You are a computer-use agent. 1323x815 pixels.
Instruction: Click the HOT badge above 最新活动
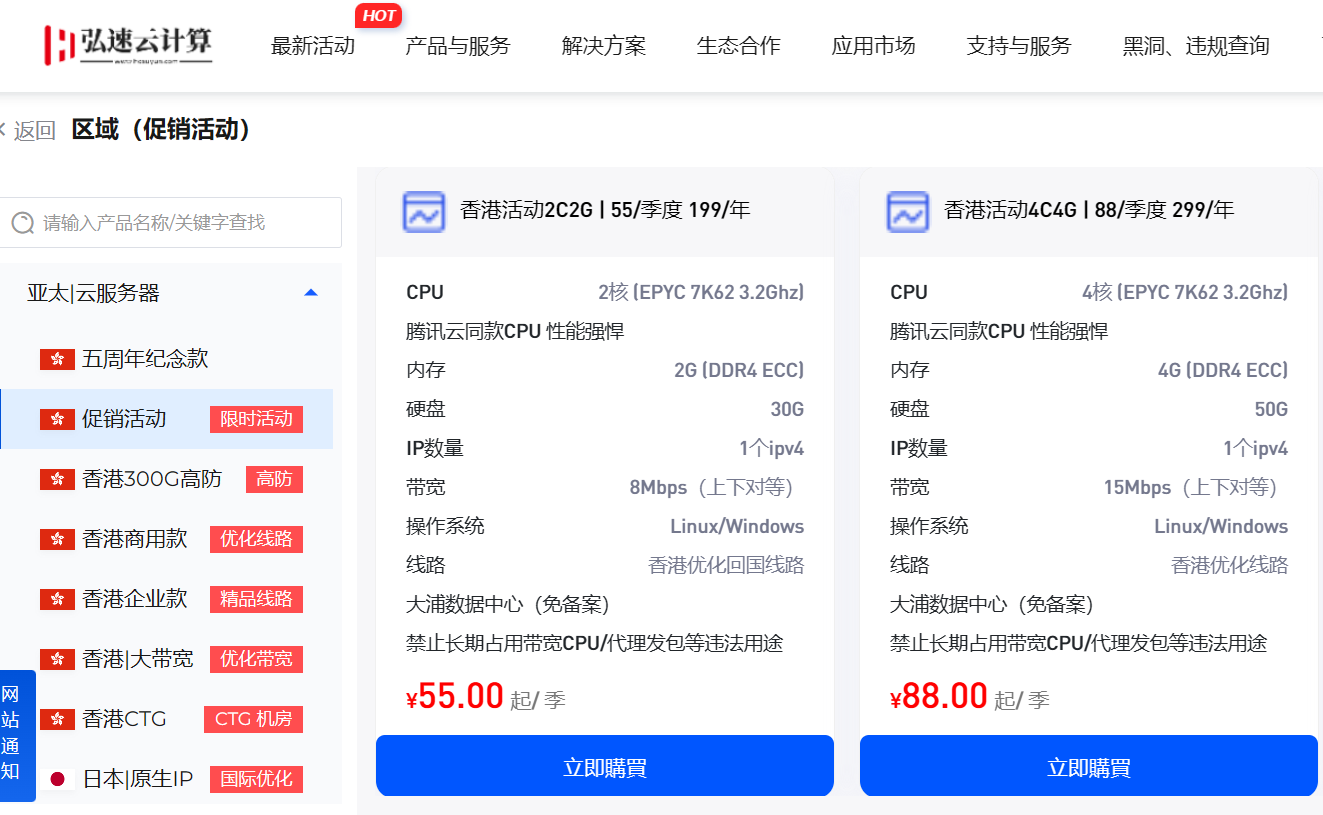point(378,15)
